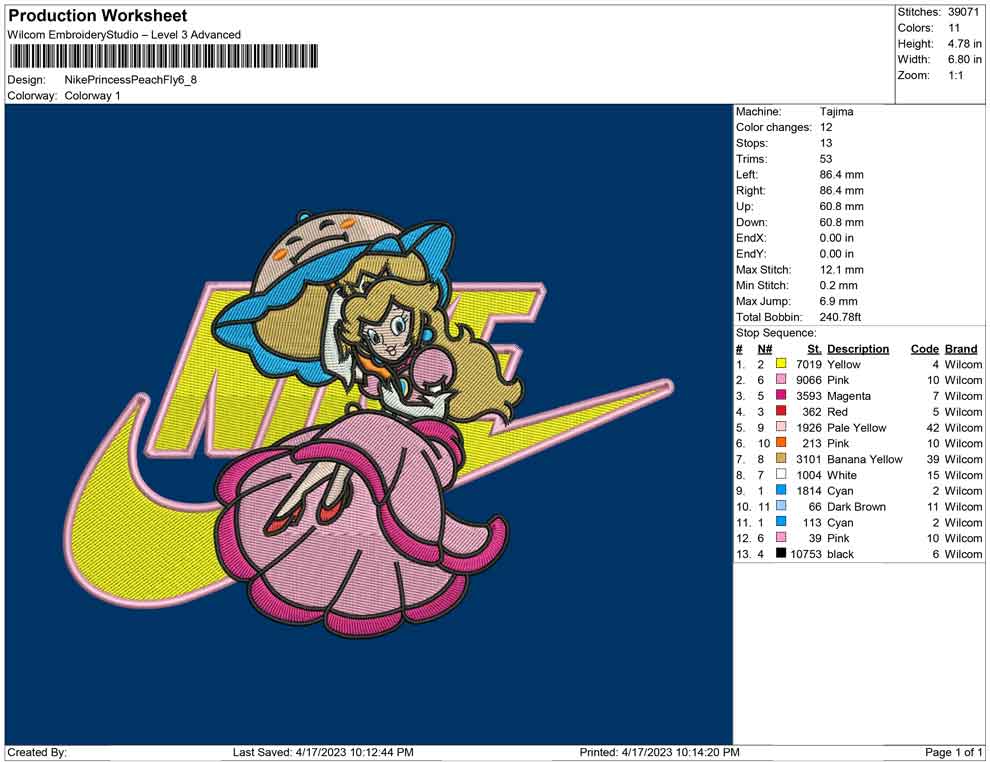
Task: Click the Code column header
Action: coord(924,349)
